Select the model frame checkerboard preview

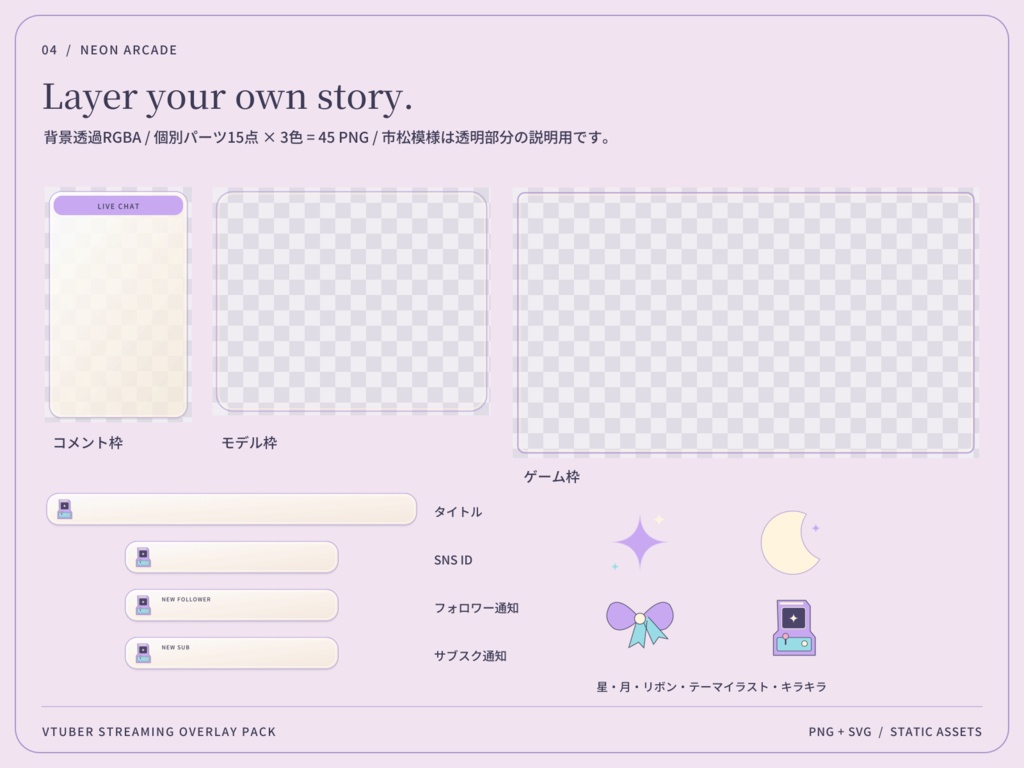[351, 301]
